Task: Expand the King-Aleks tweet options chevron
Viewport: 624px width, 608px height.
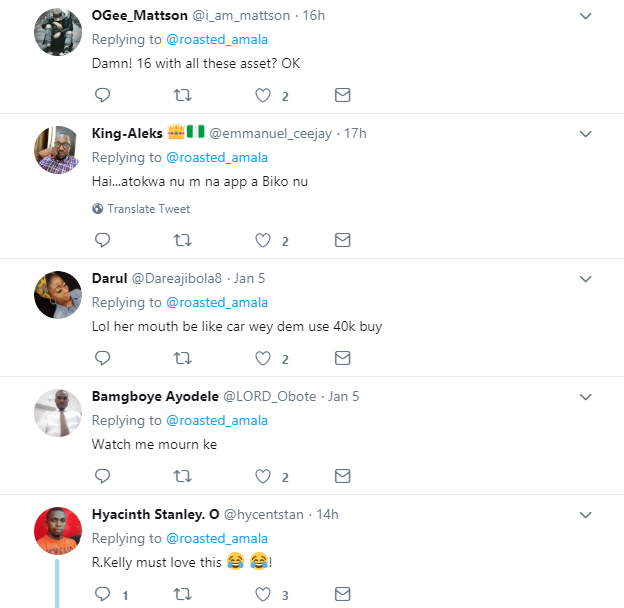Action: 587,134
